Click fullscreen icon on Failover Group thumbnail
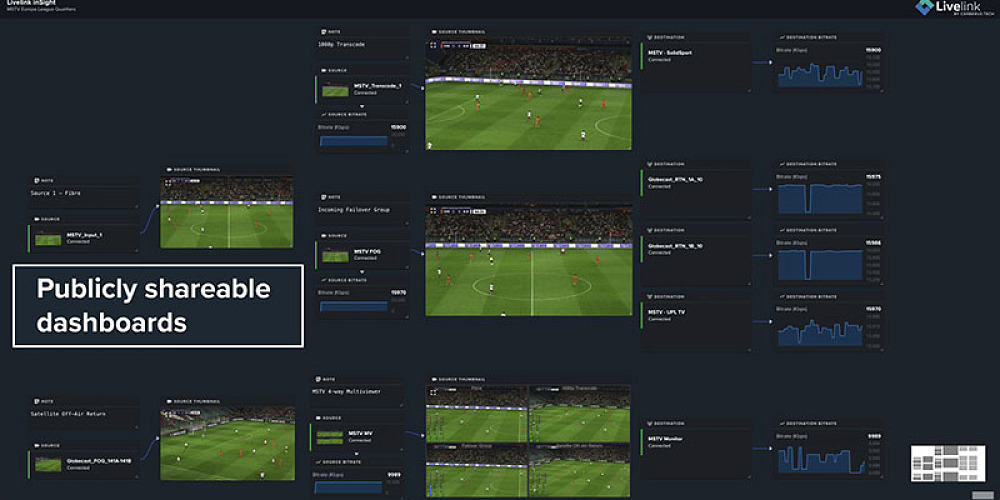Screen dimensions: 1000x500 click(x=433, y=210)
